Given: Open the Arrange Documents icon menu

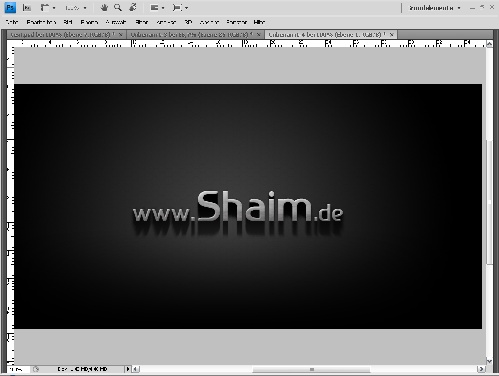Looking at the screenshot, I should click(157, 7).
